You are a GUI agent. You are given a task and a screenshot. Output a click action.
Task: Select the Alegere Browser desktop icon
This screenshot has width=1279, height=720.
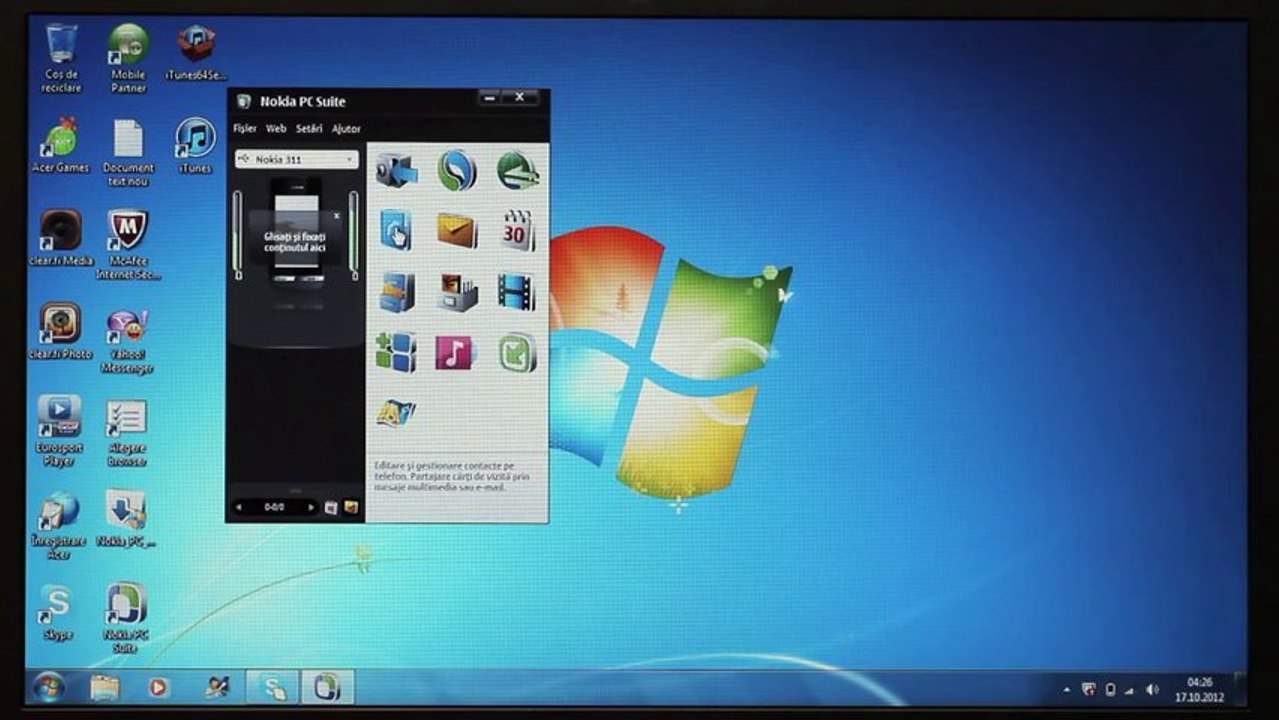[127, 430]
